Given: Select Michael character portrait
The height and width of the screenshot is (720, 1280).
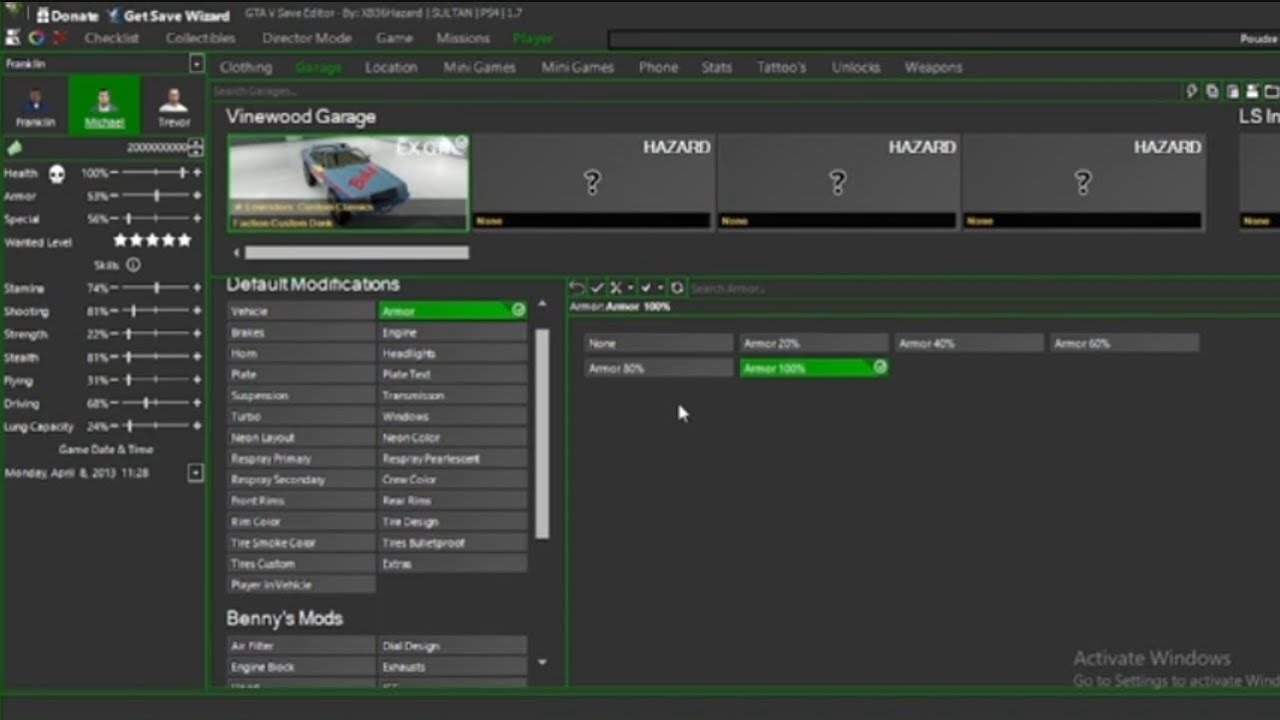Looking at the screenshot, I should (x=104, y=105).
